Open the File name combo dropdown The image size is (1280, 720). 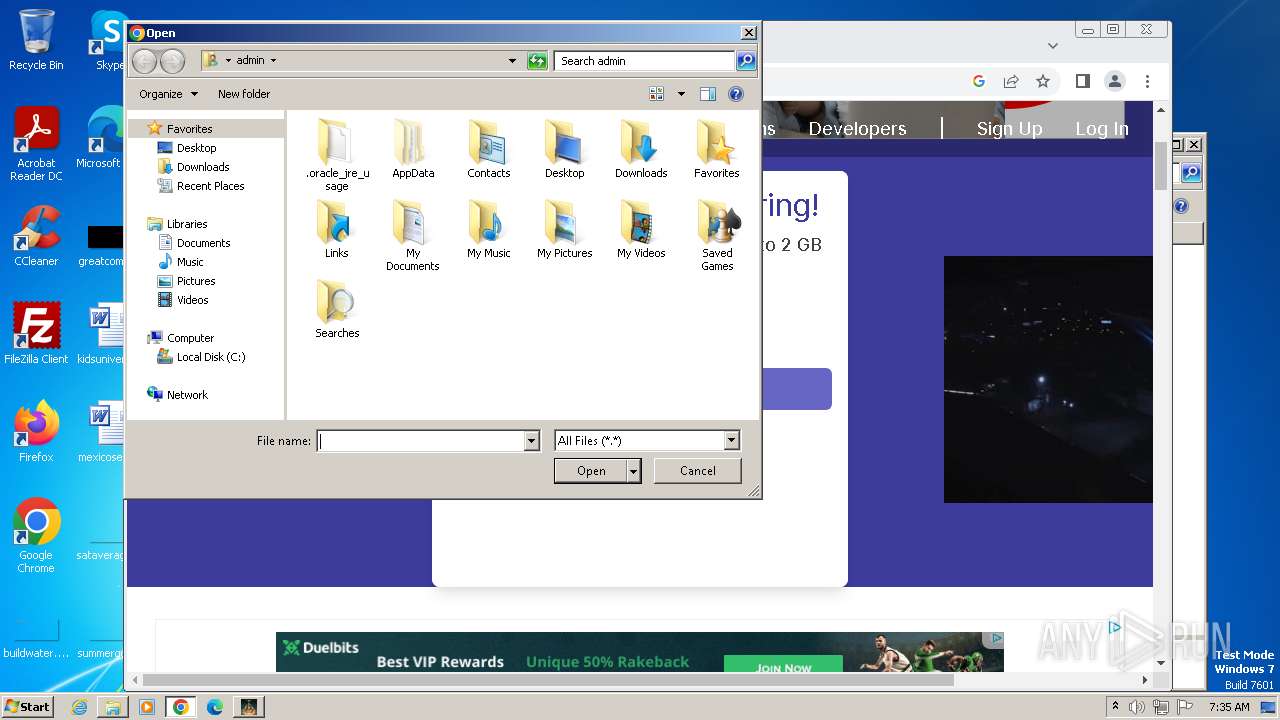531,441
